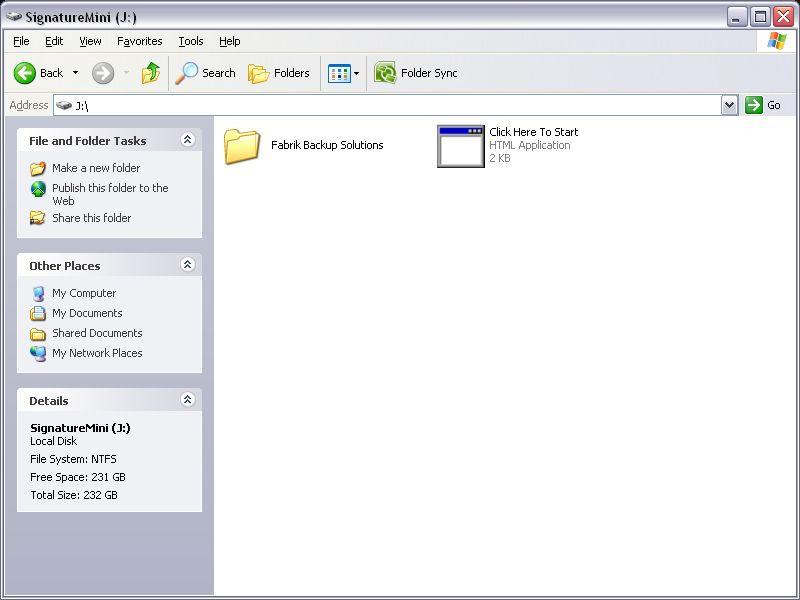Viewport: 800px width, 600px height.
Task: Open My Computer link
Action: point(84,293)
